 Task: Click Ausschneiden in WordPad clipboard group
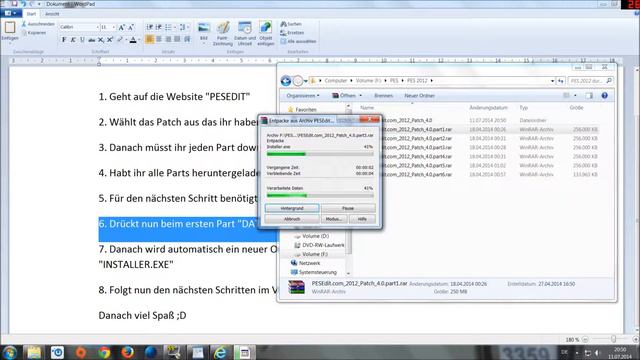[x=38, y=24]
